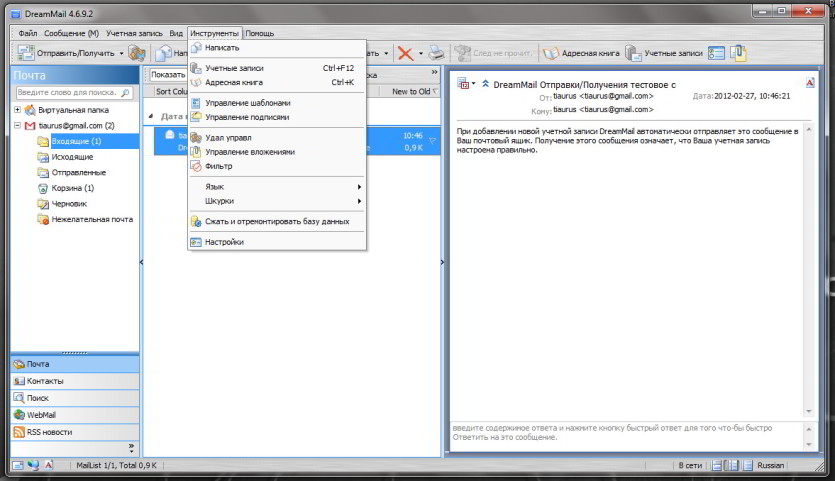Open Отправить/Получить dropdown arrow
Screen dimensions: 835x481
[x=121, y=53]
